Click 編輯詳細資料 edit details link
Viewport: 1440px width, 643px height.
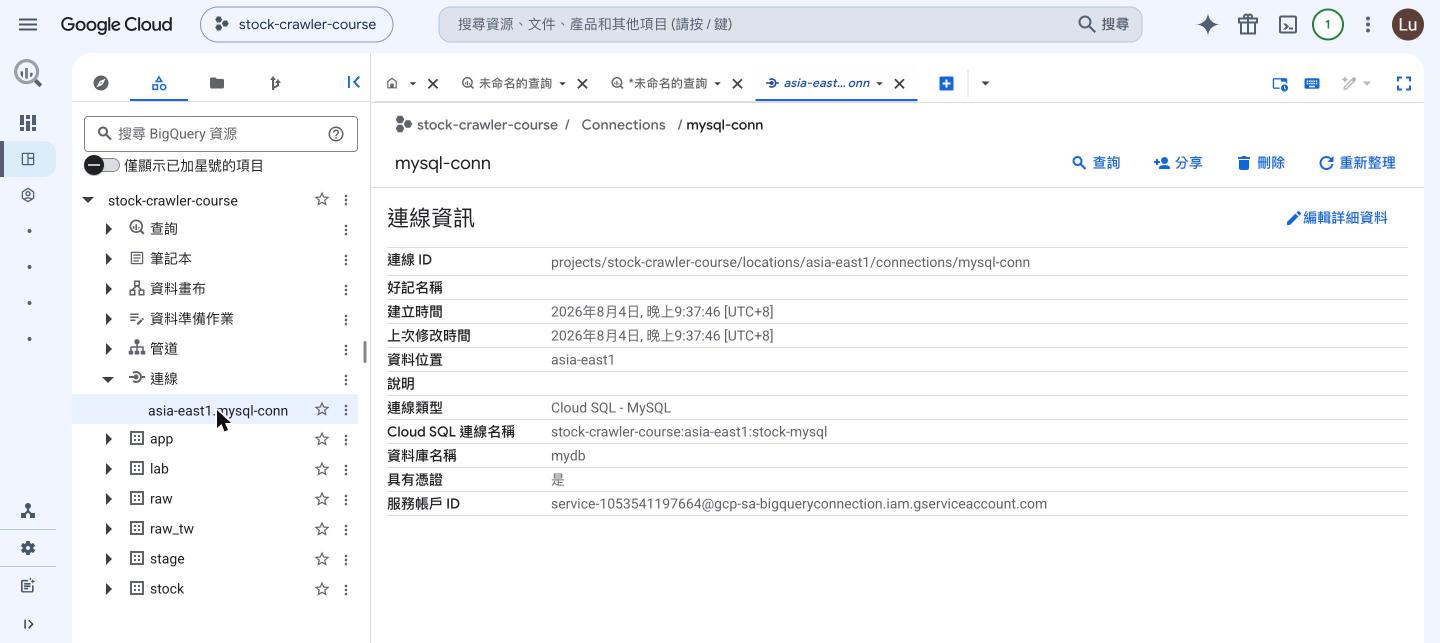click(1337, 218)
